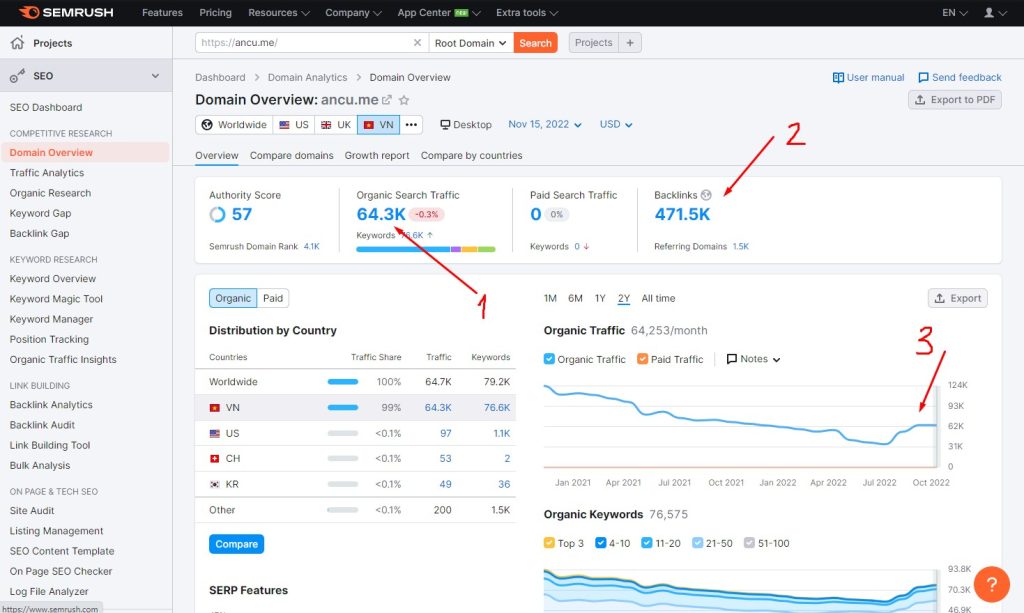Viewport: 1024px width, 613px height.
Task: Click the Backlinks info globe icon
Action: coord(706,195)
